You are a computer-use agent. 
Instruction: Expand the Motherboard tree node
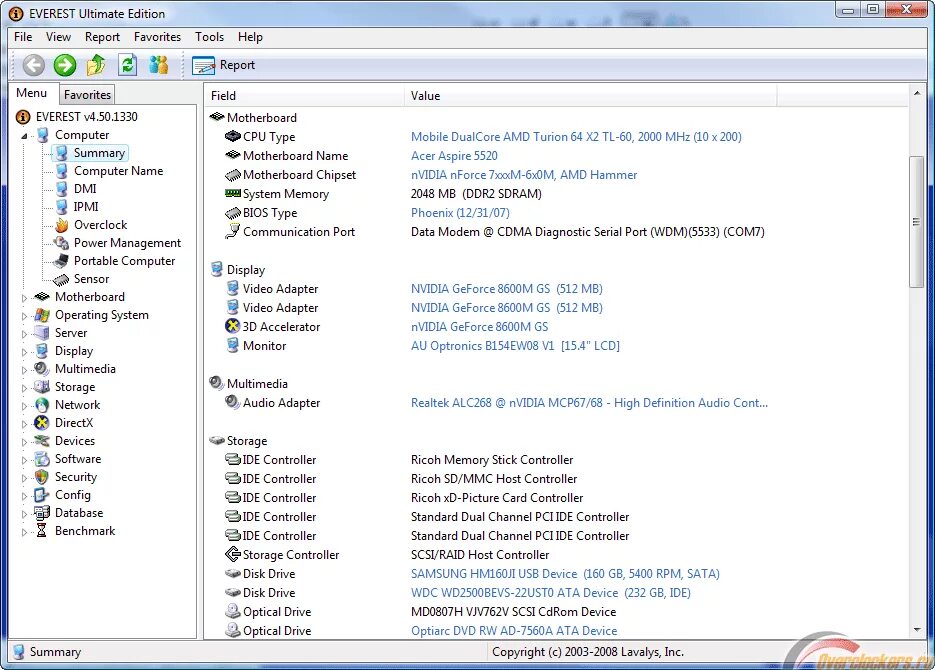tap(24, 297)
